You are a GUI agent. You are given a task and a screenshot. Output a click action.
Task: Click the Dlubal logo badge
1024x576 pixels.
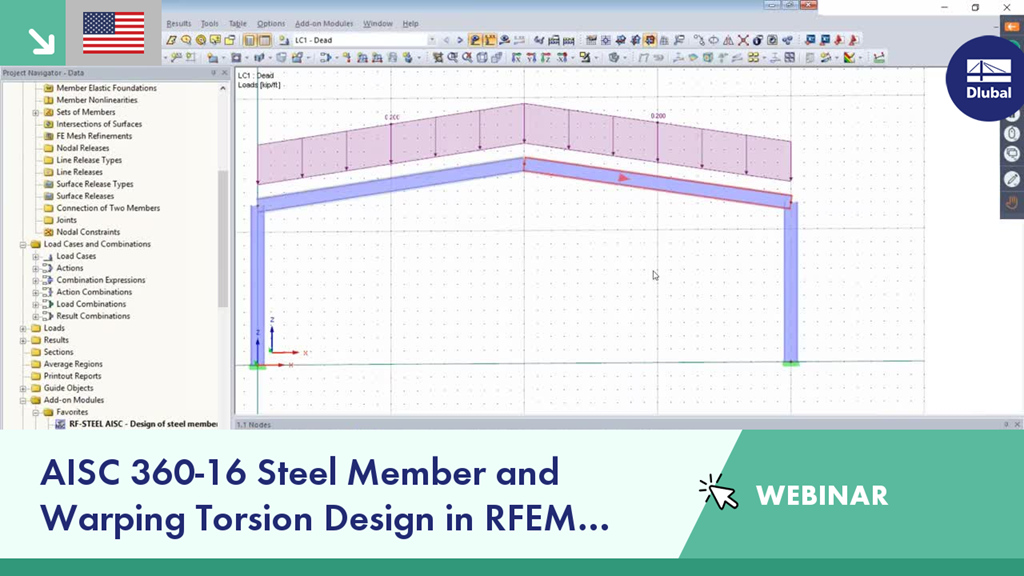pos(987,79)
